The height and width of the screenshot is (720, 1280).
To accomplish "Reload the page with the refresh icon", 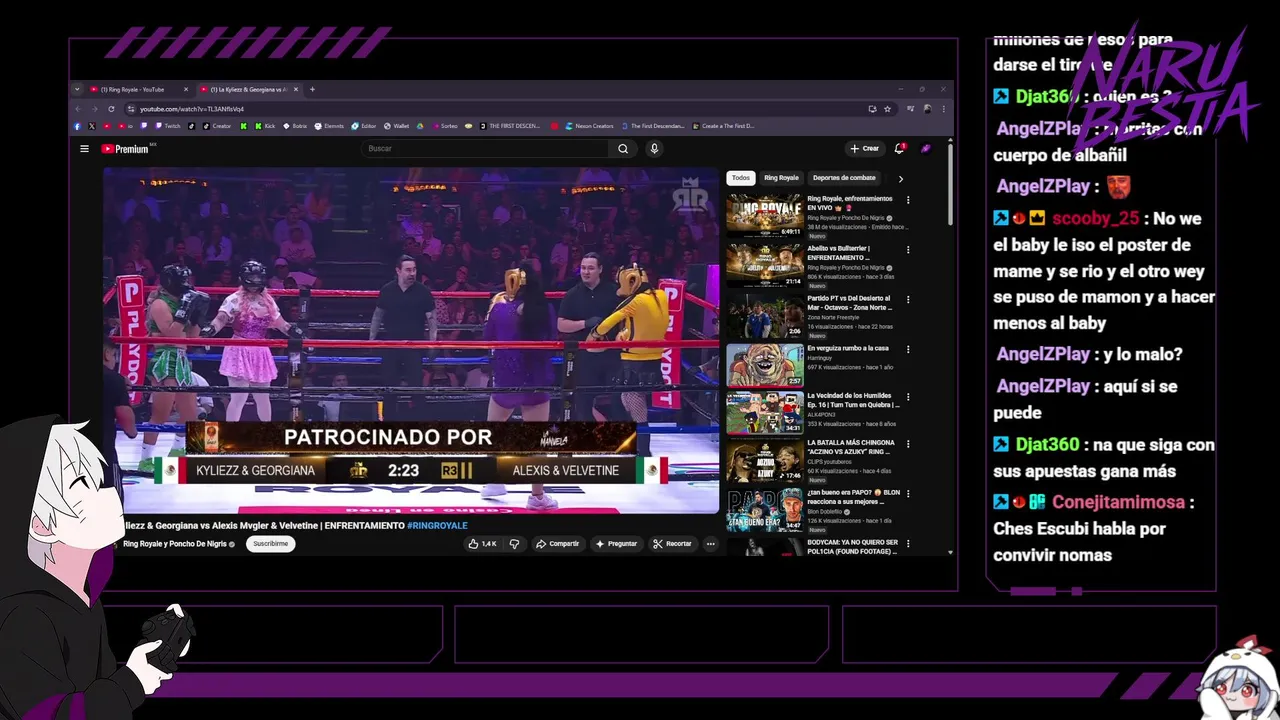I will [x=111, y=109].
